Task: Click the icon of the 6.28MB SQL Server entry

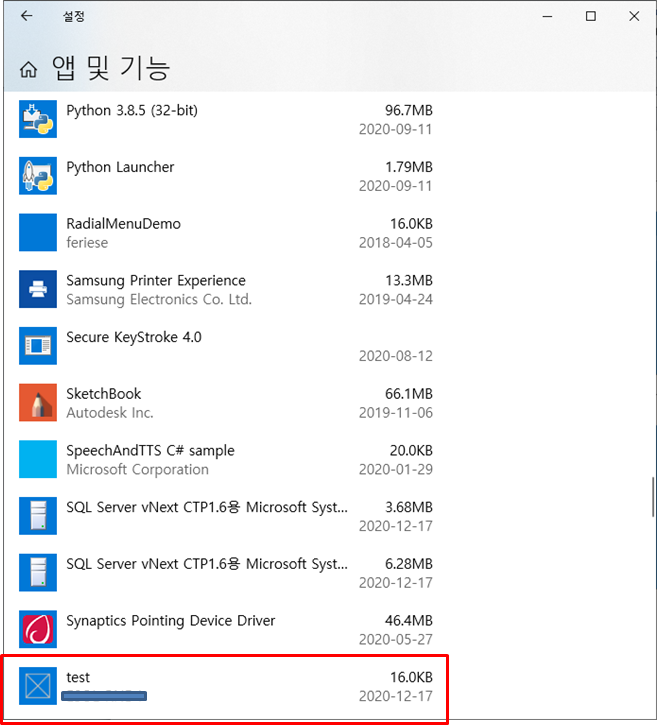Action: coord(38,572)
